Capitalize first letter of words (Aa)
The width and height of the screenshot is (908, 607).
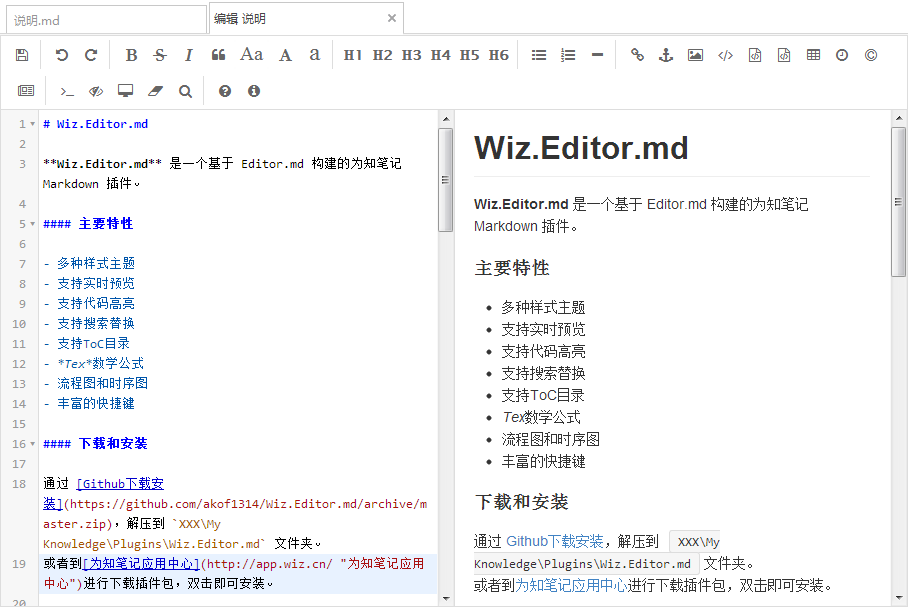pyautogui.click(x=251, y=54)
